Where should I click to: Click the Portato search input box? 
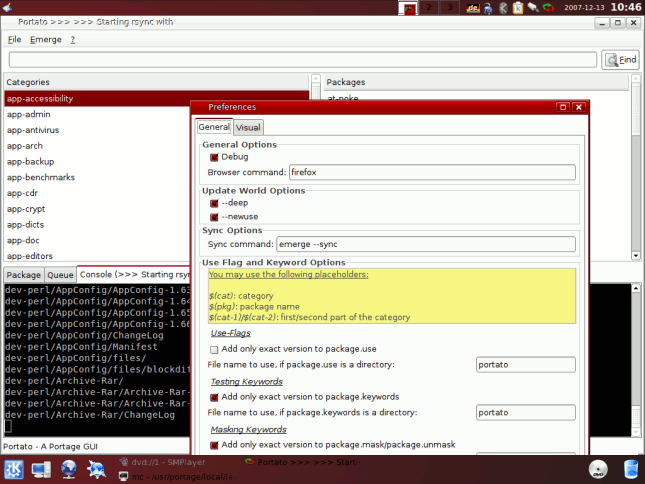coord(303,60)
